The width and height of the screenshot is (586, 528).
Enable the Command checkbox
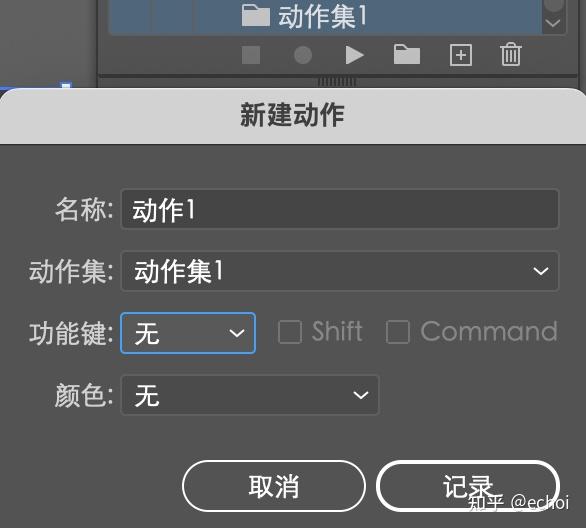click(398, 332)
